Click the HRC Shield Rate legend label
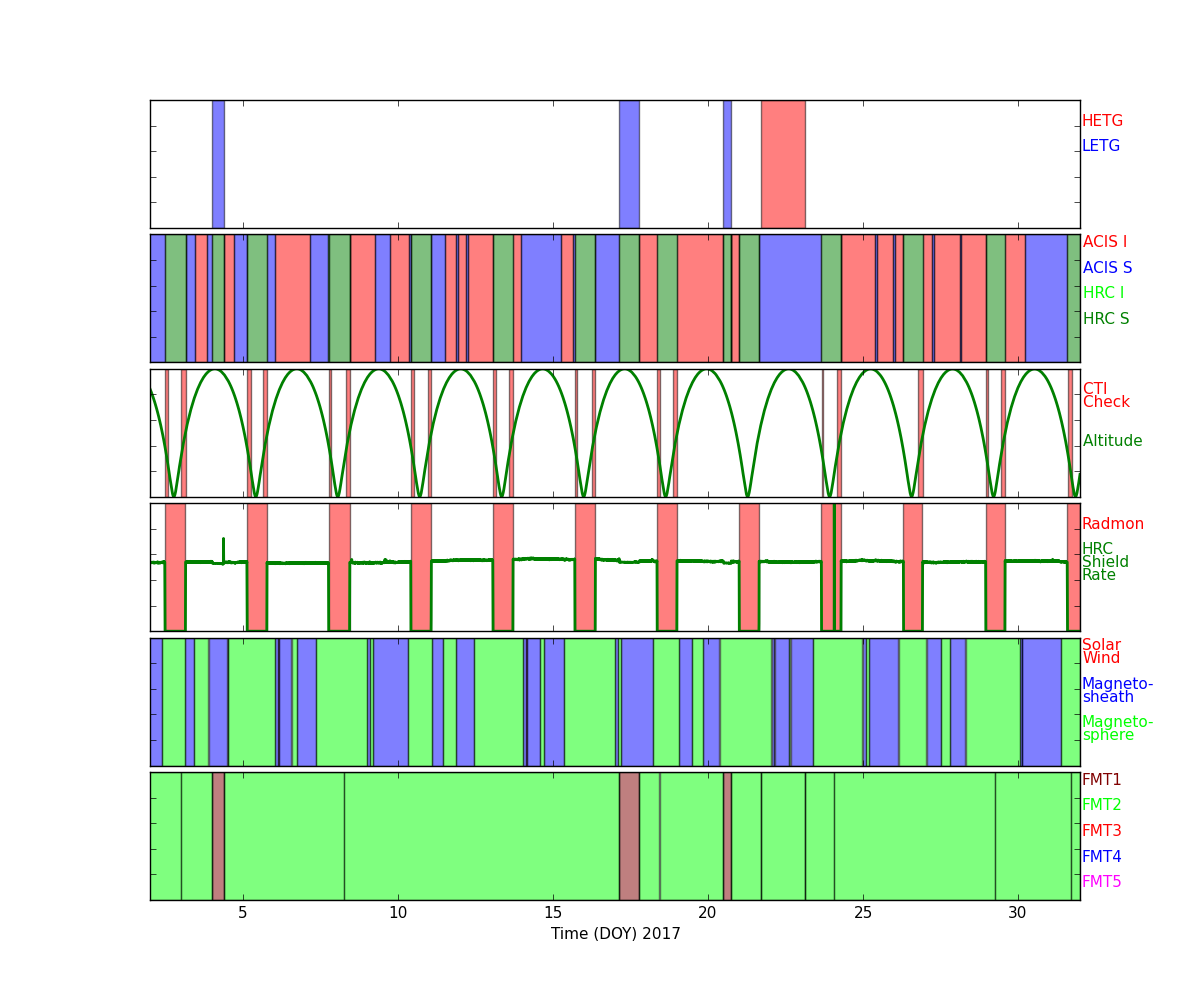The width and height of the screenshot is (1200, 1000). (x=1105, y=562)
